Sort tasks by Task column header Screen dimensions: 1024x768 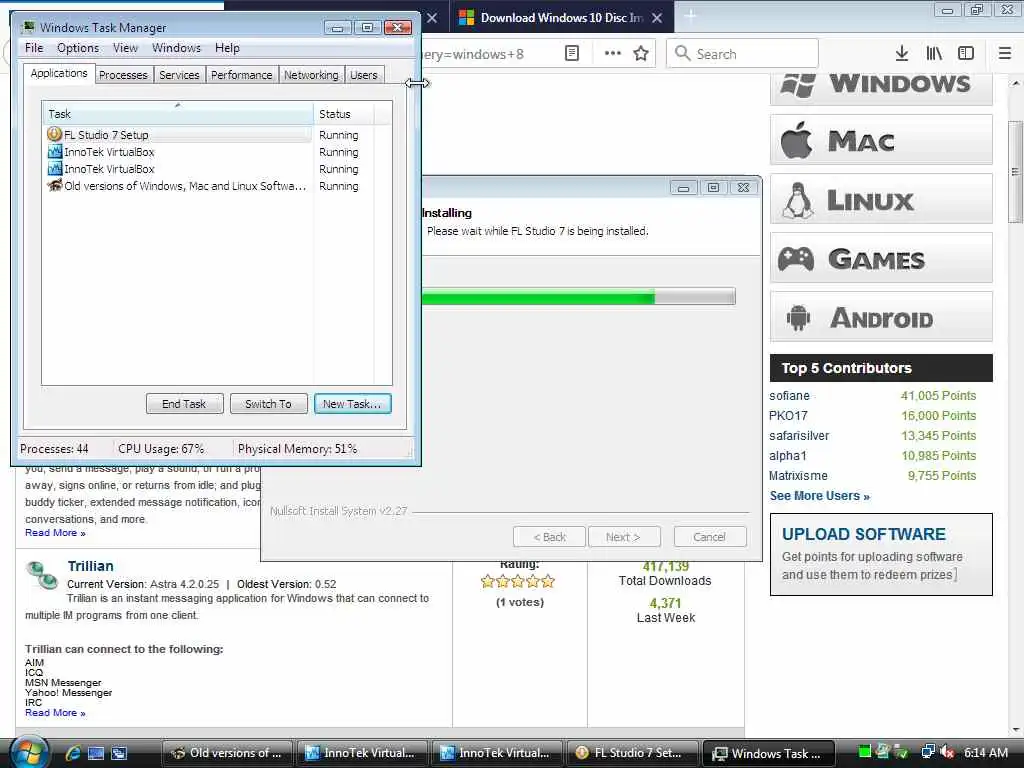[x=177, y=114]
